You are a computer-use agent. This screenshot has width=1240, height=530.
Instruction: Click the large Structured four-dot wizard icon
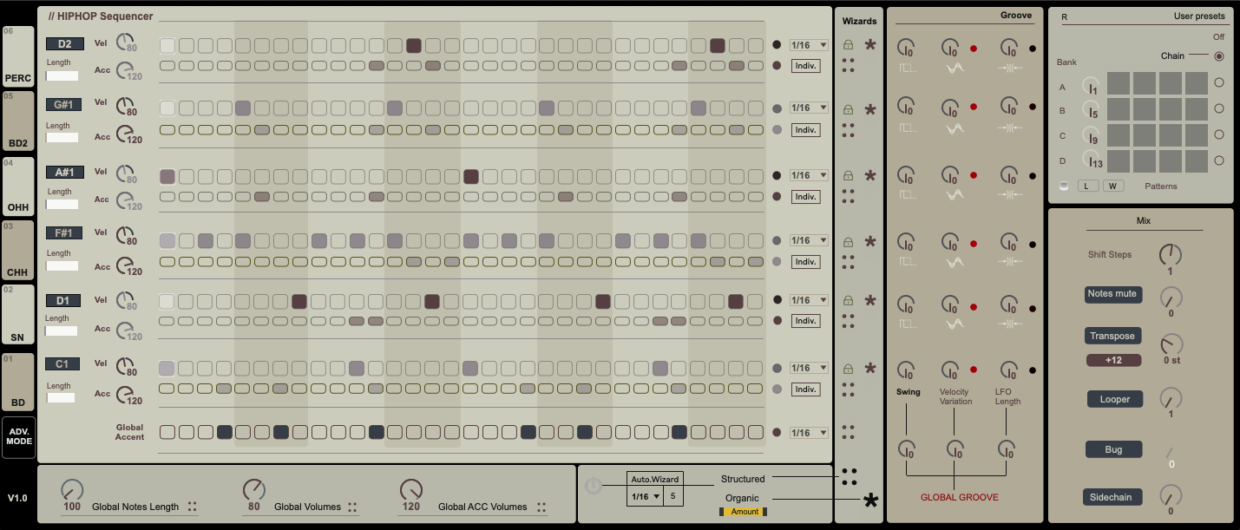click(849, 476)
